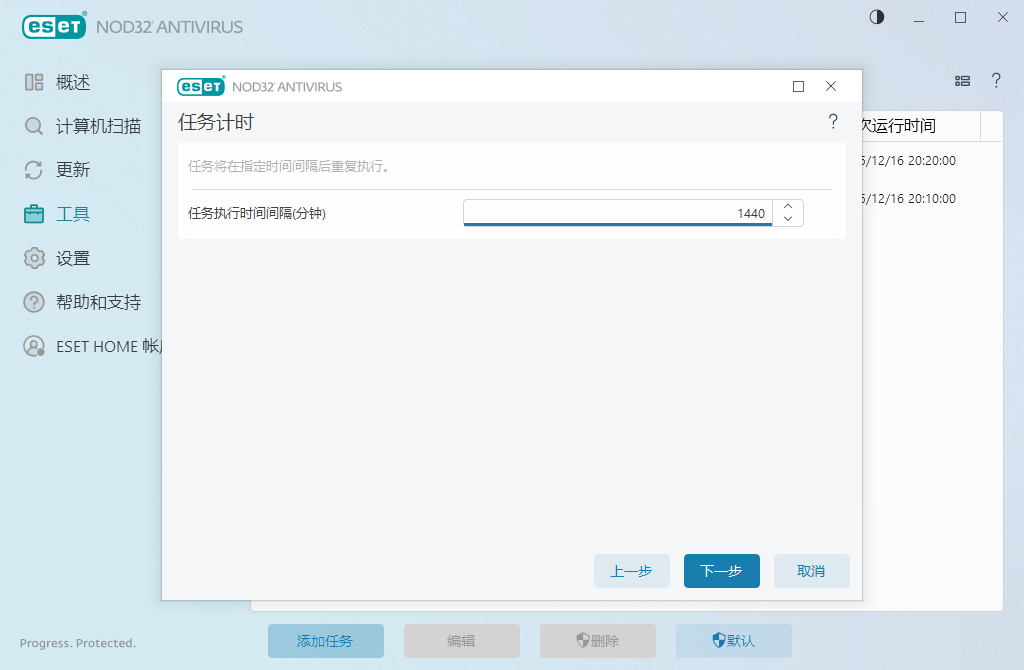
Task: Click the 概述 overview sidebar icon
Action: click(x=34, y=82)
